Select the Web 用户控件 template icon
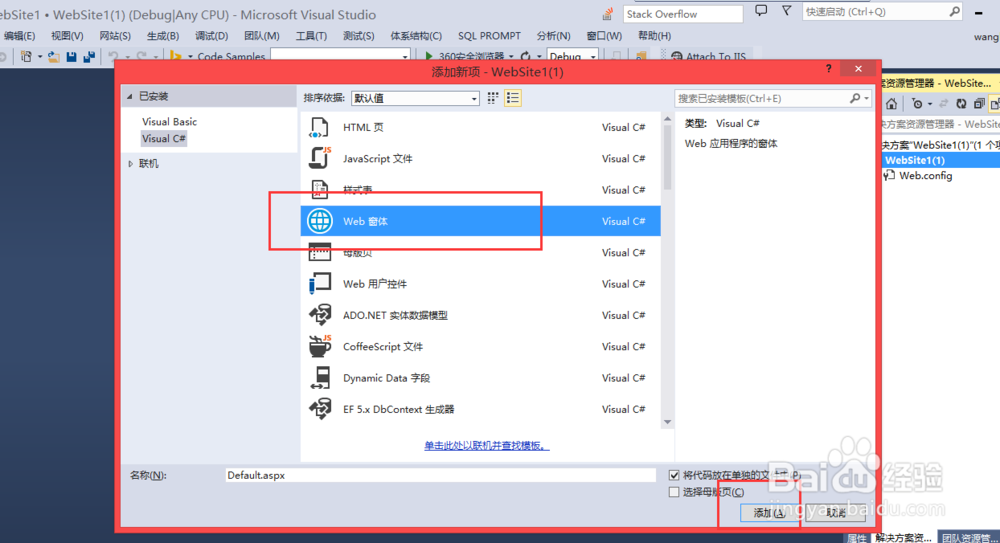 click(x=320, y=283)
